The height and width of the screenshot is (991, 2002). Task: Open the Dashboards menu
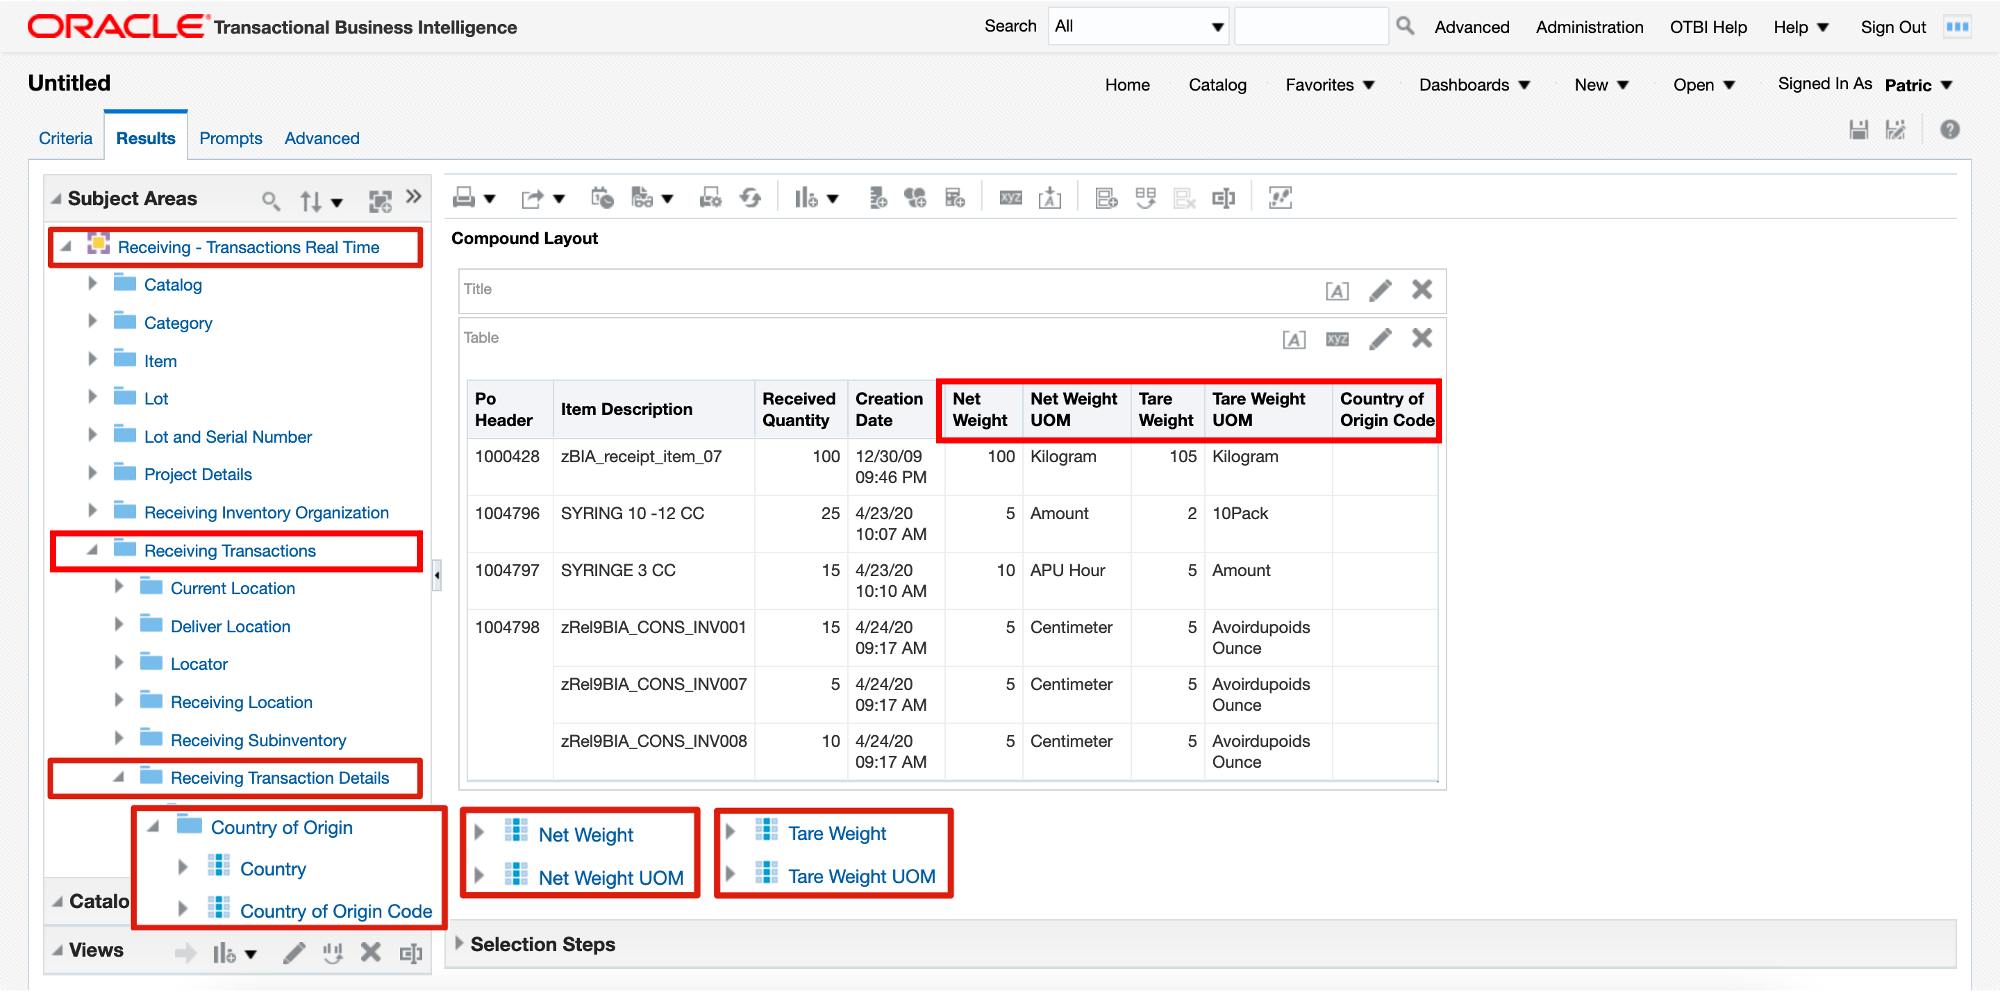click(x=1475, y=85)
